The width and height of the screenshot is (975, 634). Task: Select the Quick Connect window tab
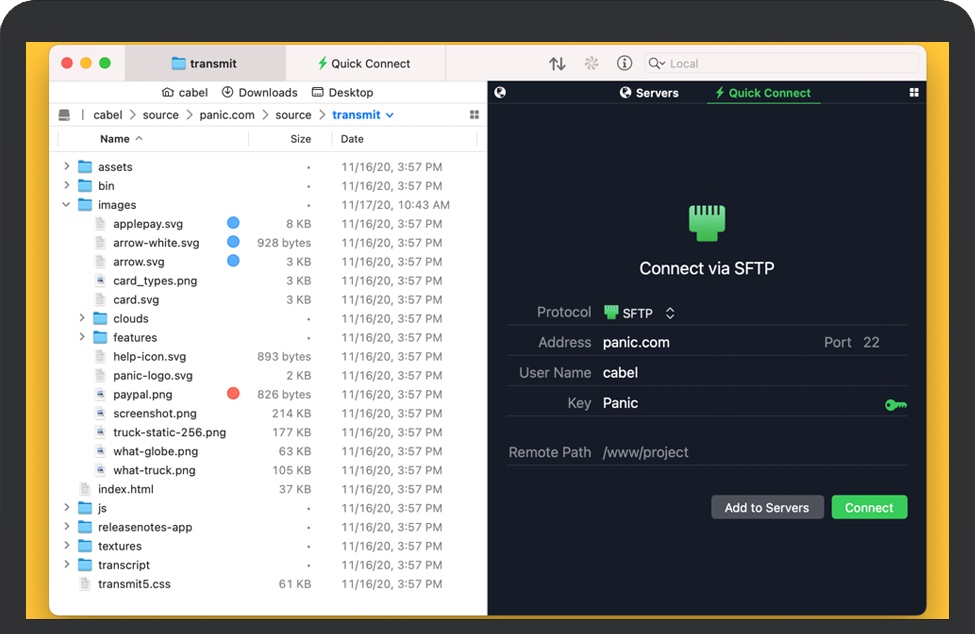click(x=365, y=63)
